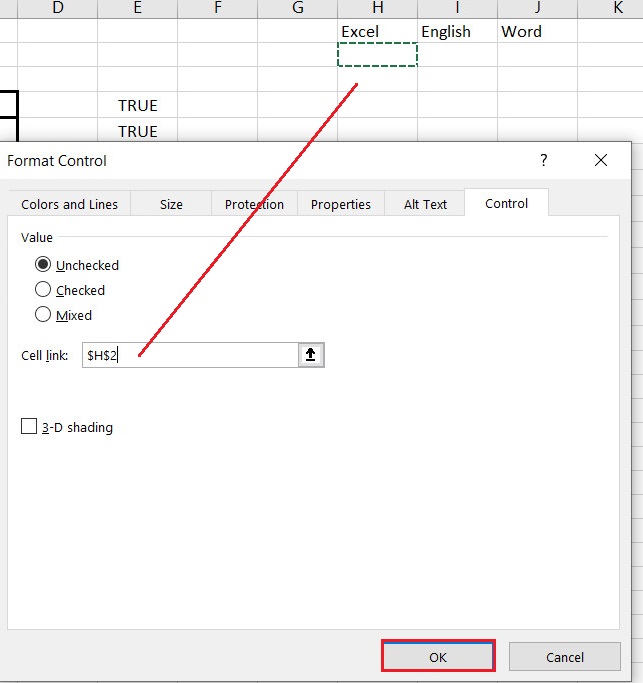Open the Alt Text tab
643x683 pixels.
tap(425, 204)
